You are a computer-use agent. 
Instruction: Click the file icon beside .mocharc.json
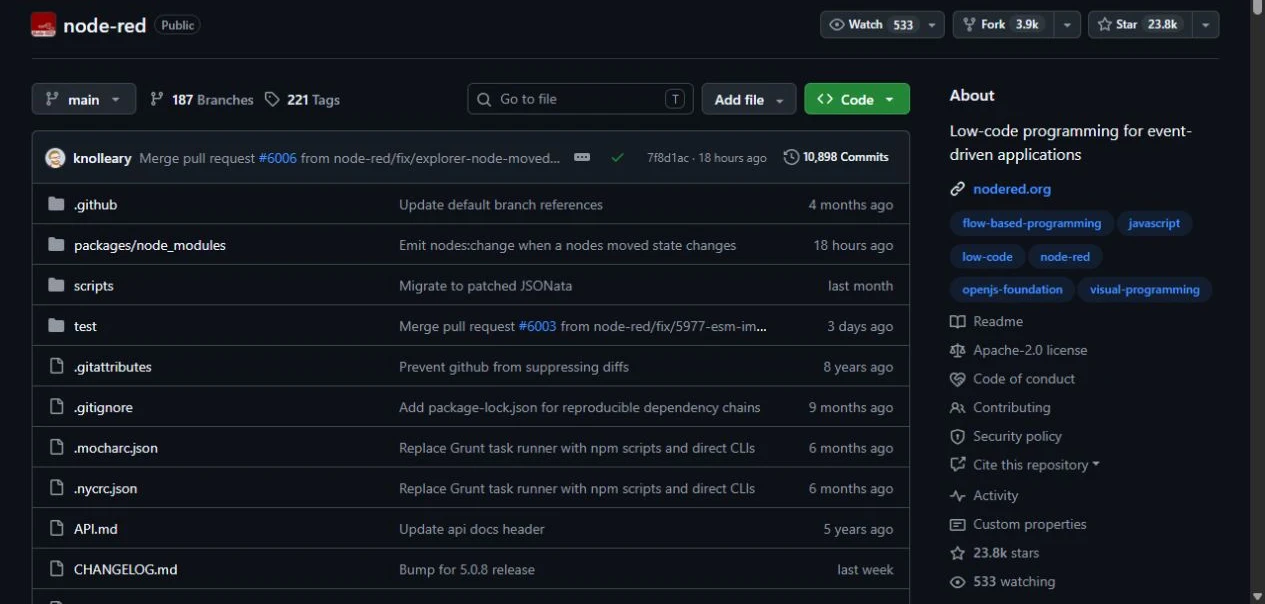[56, 448]
